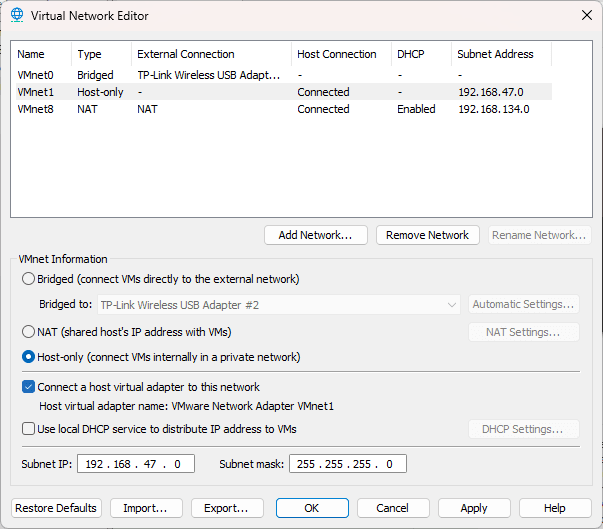Open the Import dialog
Image resolution: width=603 pixels, height=529 pixels.
click(x=146, y=508)
